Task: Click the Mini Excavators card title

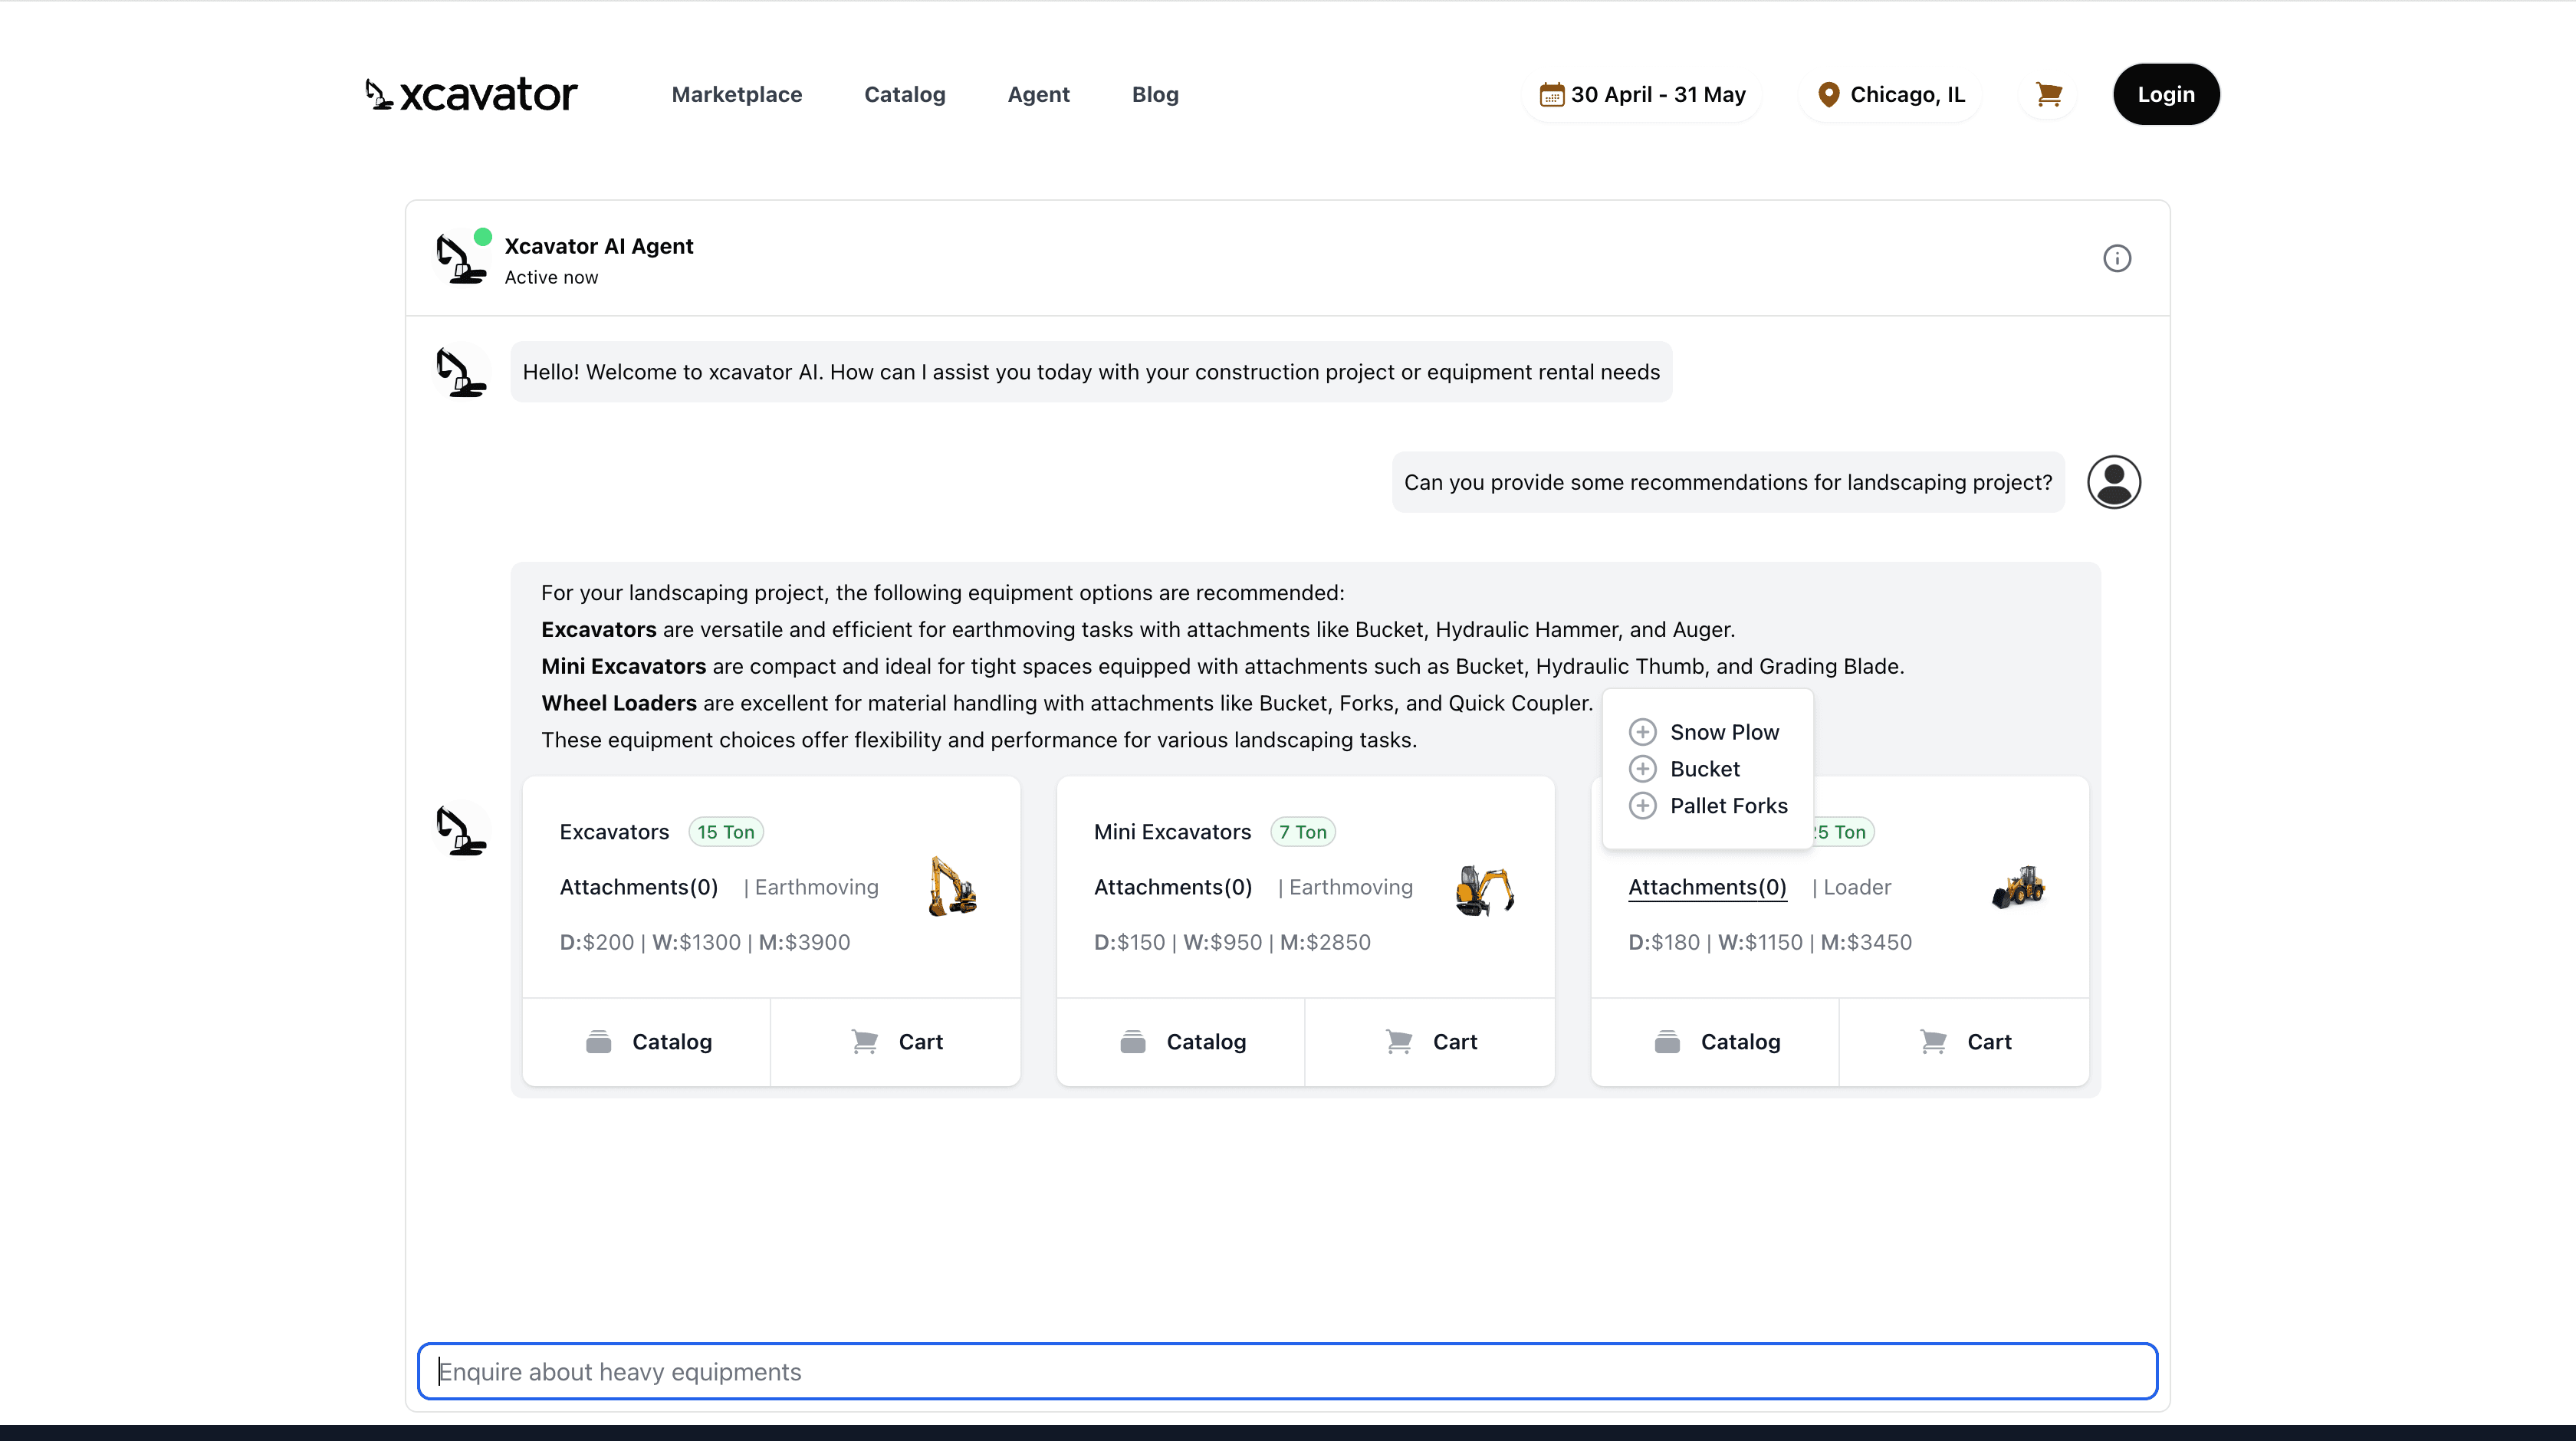Action: [1172, 832]
